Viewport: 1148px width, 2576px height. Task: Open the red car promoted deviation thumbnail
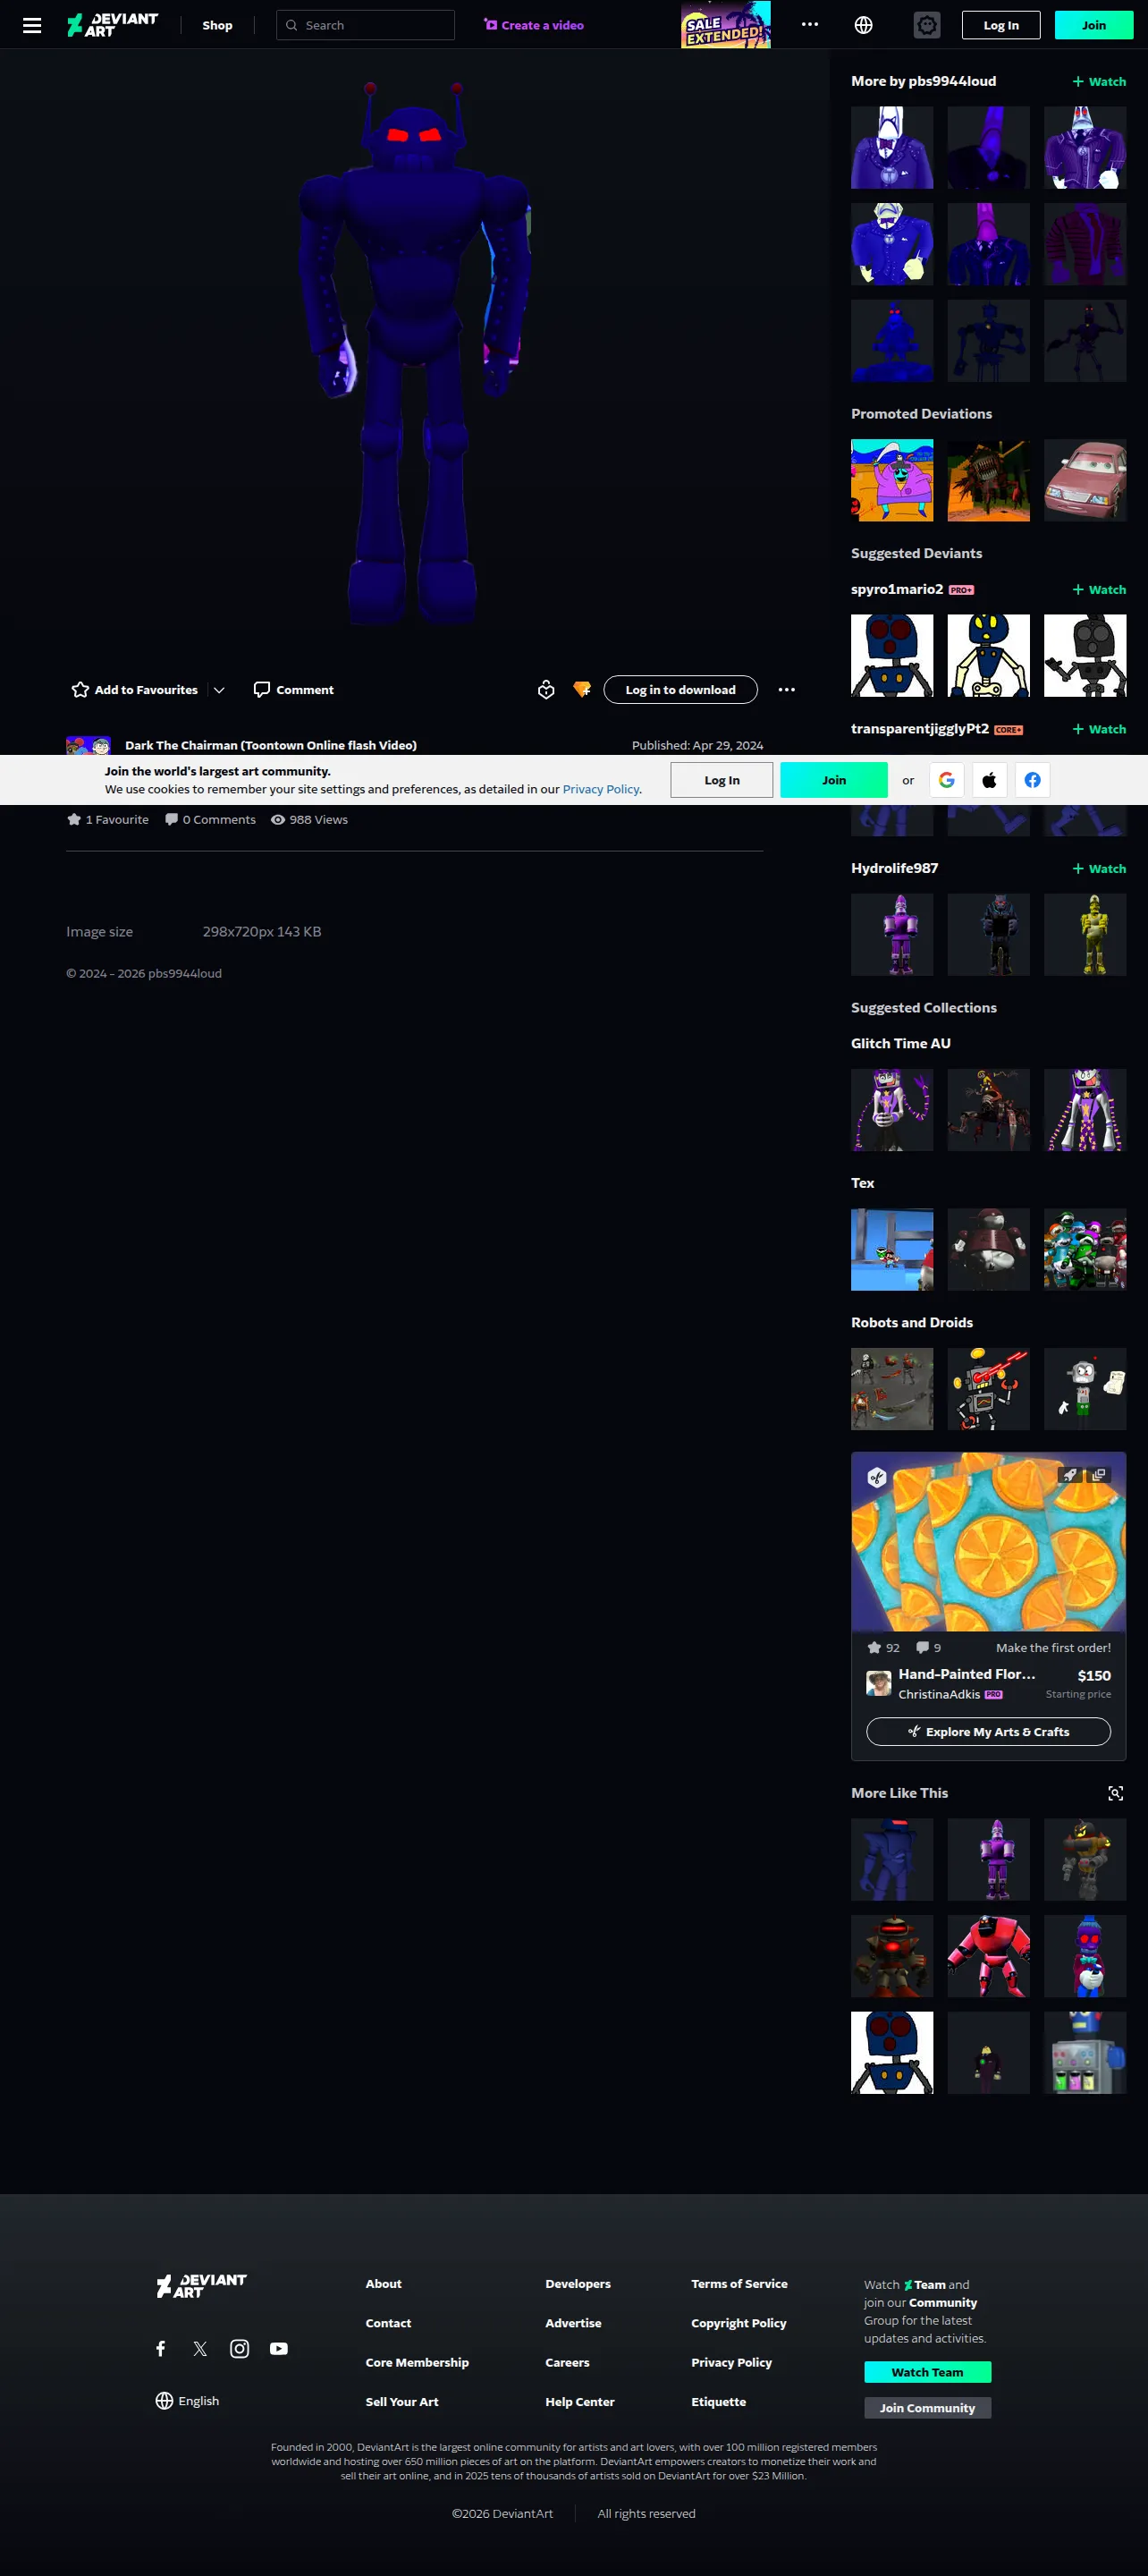click(1085, 480)
